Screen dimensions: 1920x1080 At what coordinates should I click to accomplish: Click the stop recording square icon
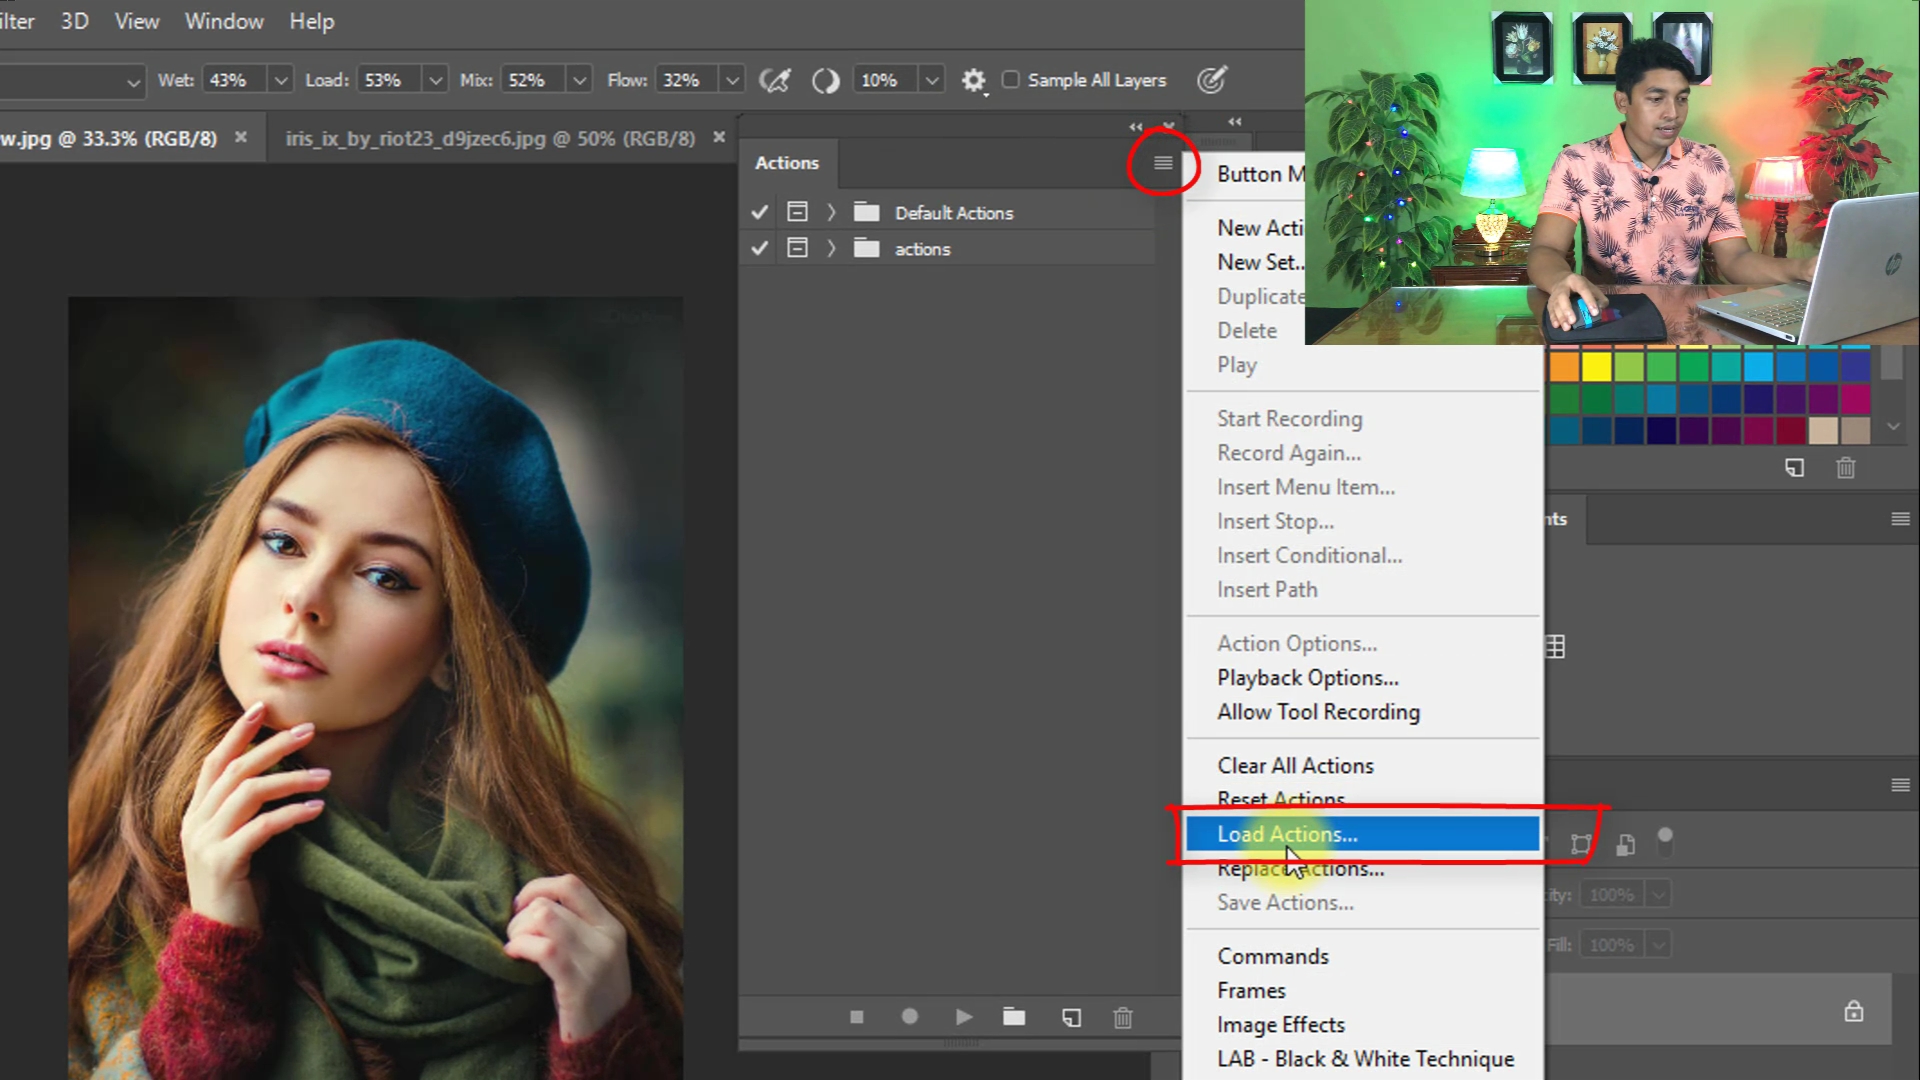click(x=857, y=1017)
